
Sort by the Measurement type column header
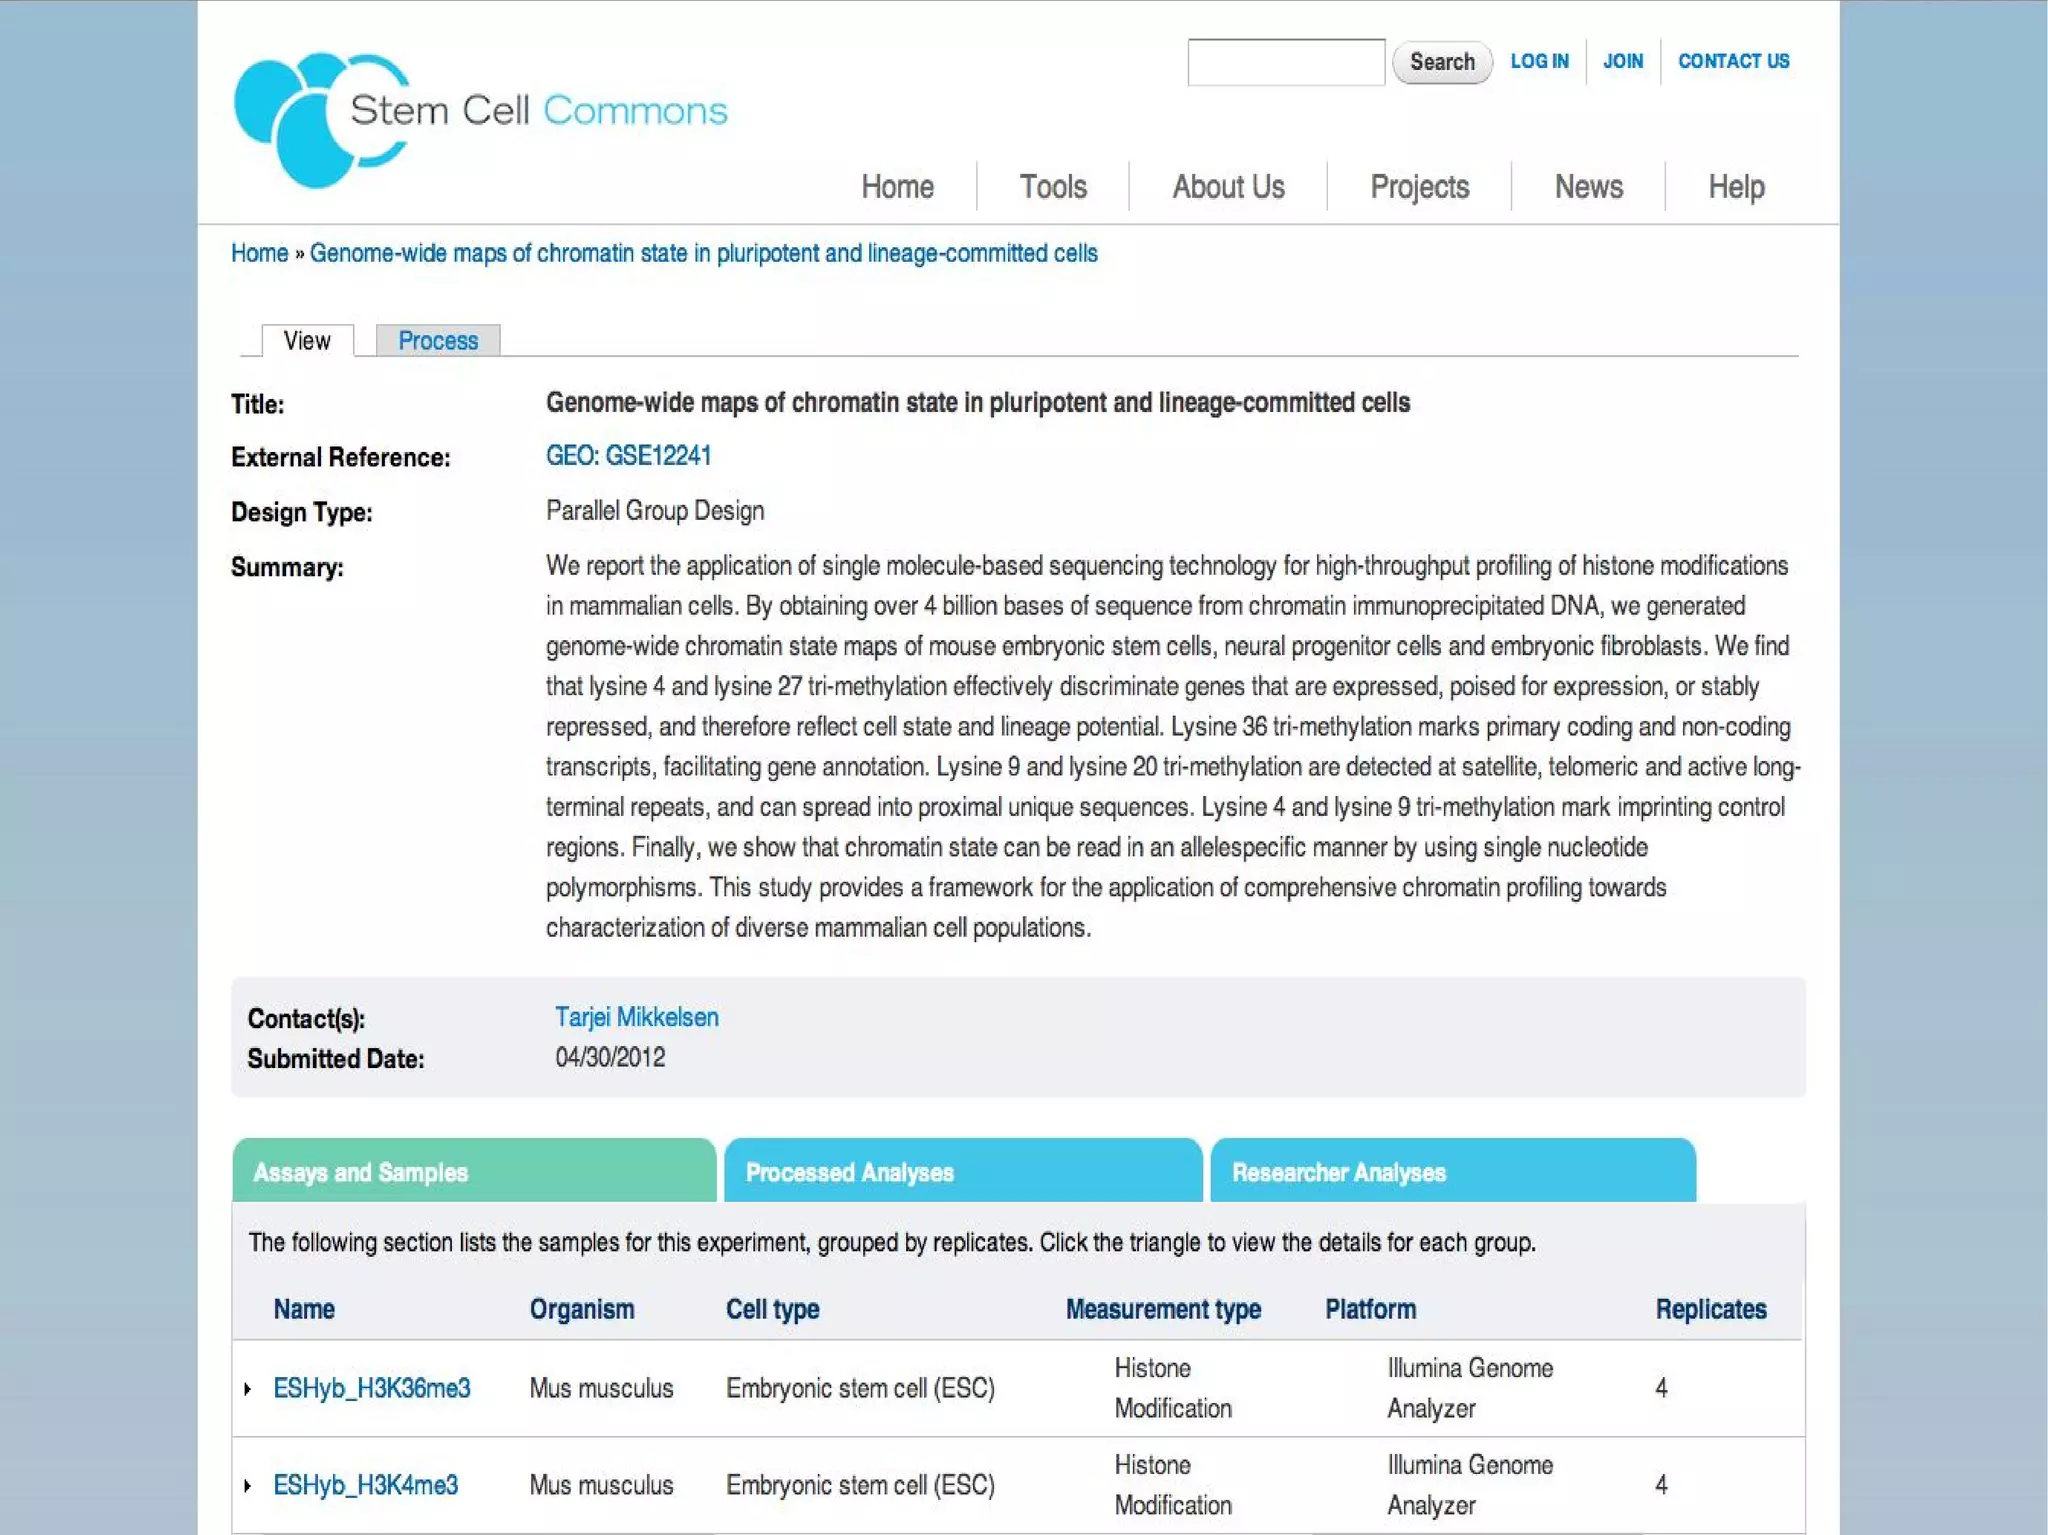pyautogui.click(x=1163, y=1309)
